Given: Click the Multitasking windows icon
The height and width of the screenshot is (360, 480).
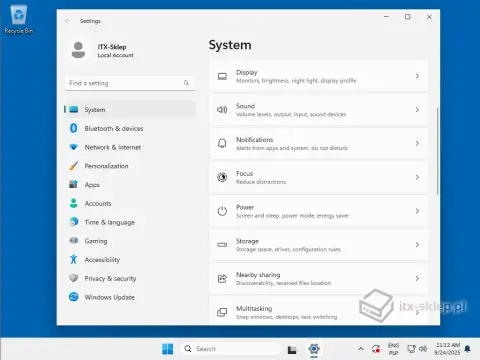Looking at the screenshot, I should click(222, 312).
